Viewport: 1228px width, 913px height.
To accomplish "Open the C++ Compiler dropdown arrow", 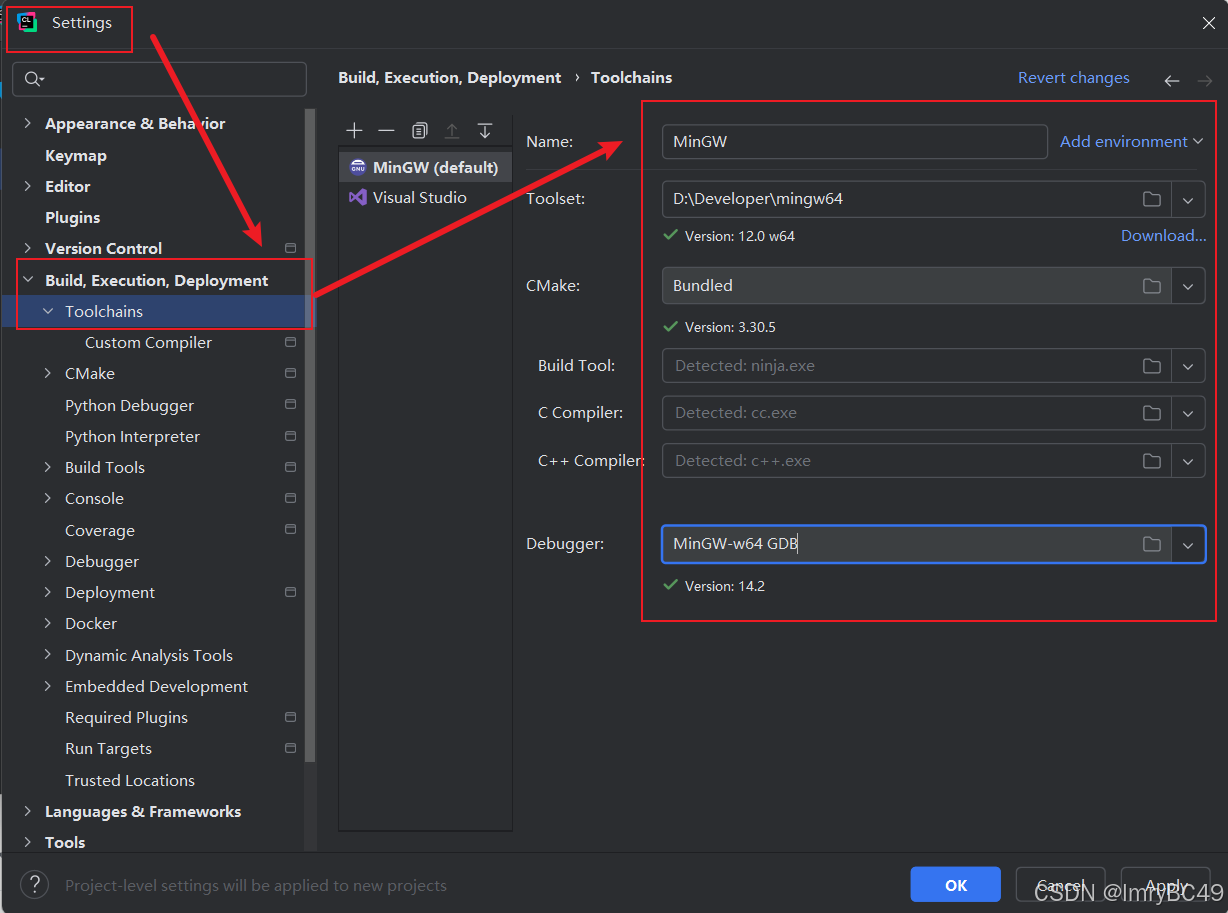I will pos(1188,461).
